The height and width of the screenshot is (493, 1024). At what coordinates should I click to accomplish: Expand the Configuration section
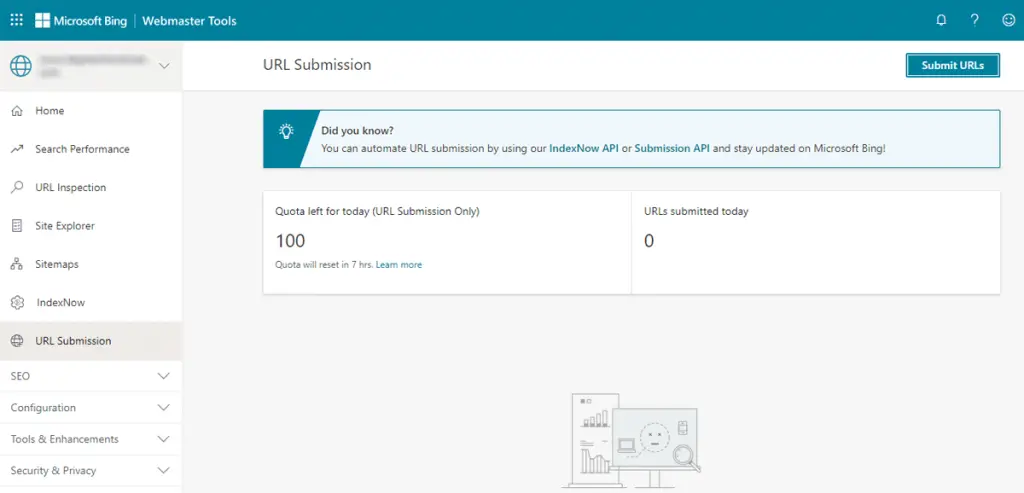click(91, 407)
